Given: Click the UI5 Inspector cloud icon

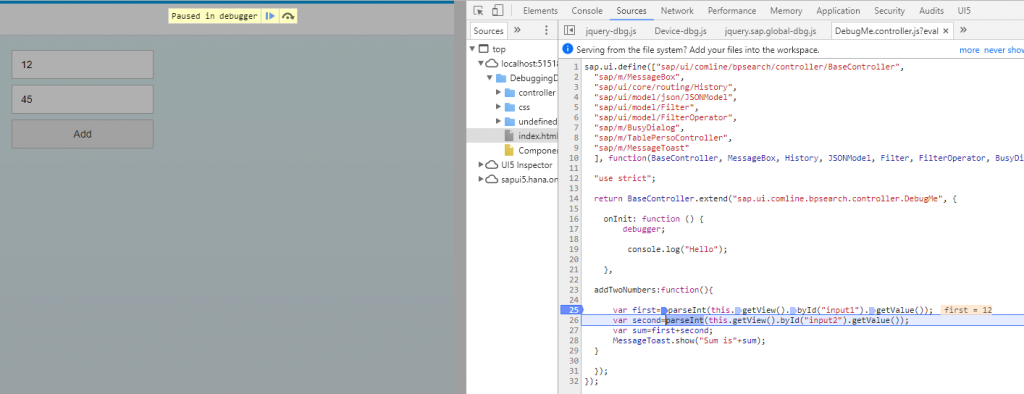Looking at the screenshot, I should point(492,165).
